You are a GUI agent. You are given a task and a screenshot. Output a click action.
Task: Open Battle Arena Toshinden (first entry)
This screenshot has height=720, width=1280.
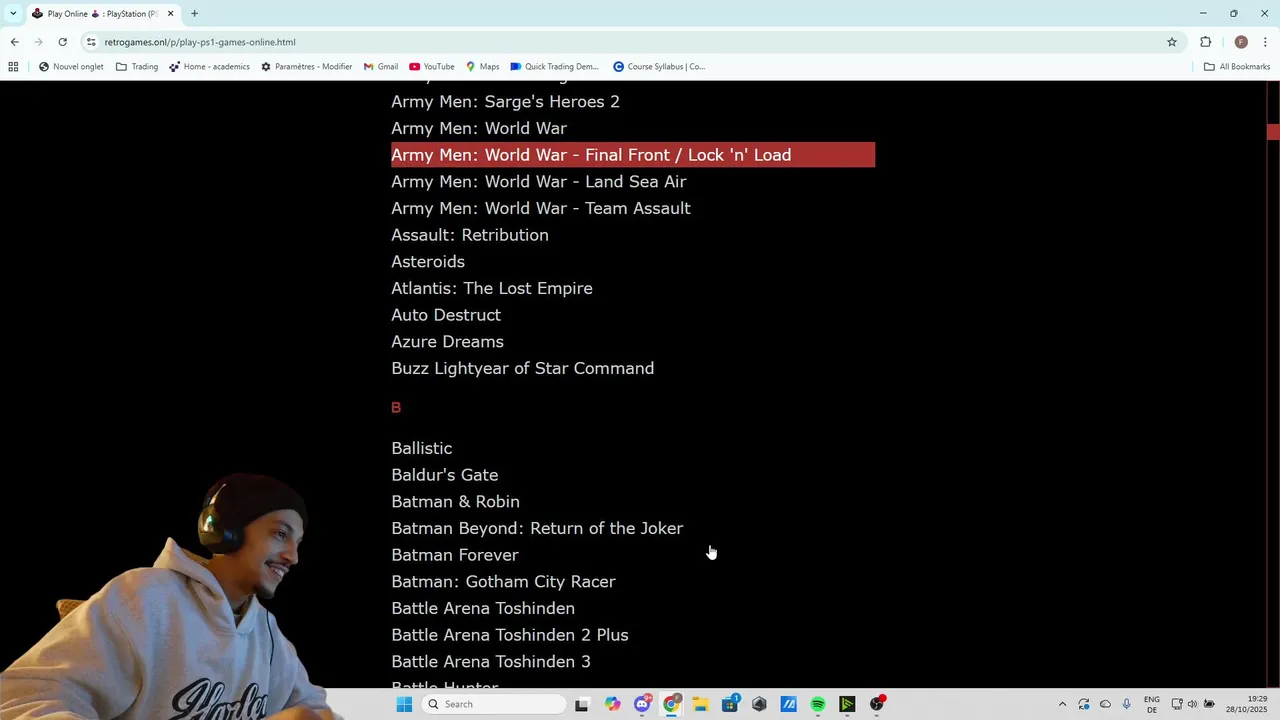(x=483, y=608)
